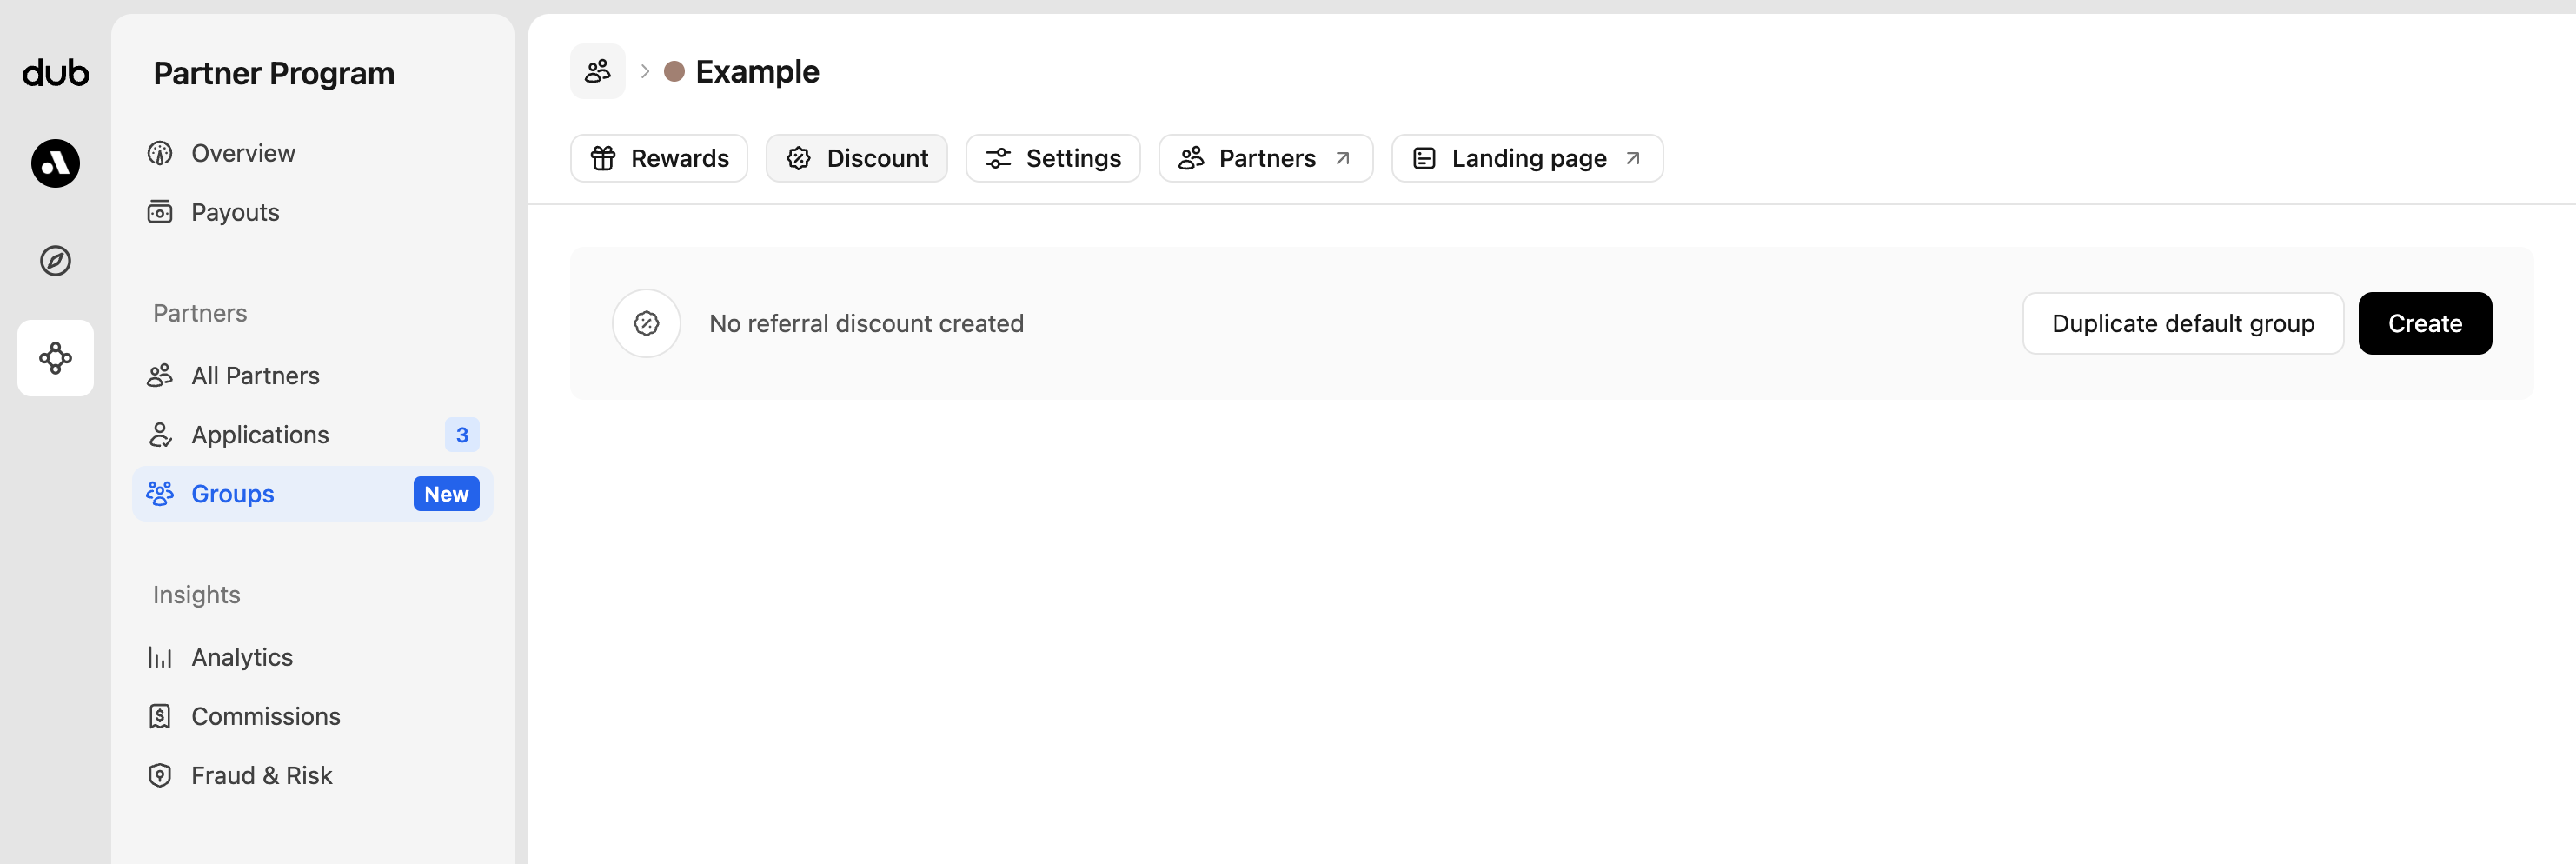The image size is (2576, 864).
Task: Open Fraud & Risk page
Action: coord(312,775)
